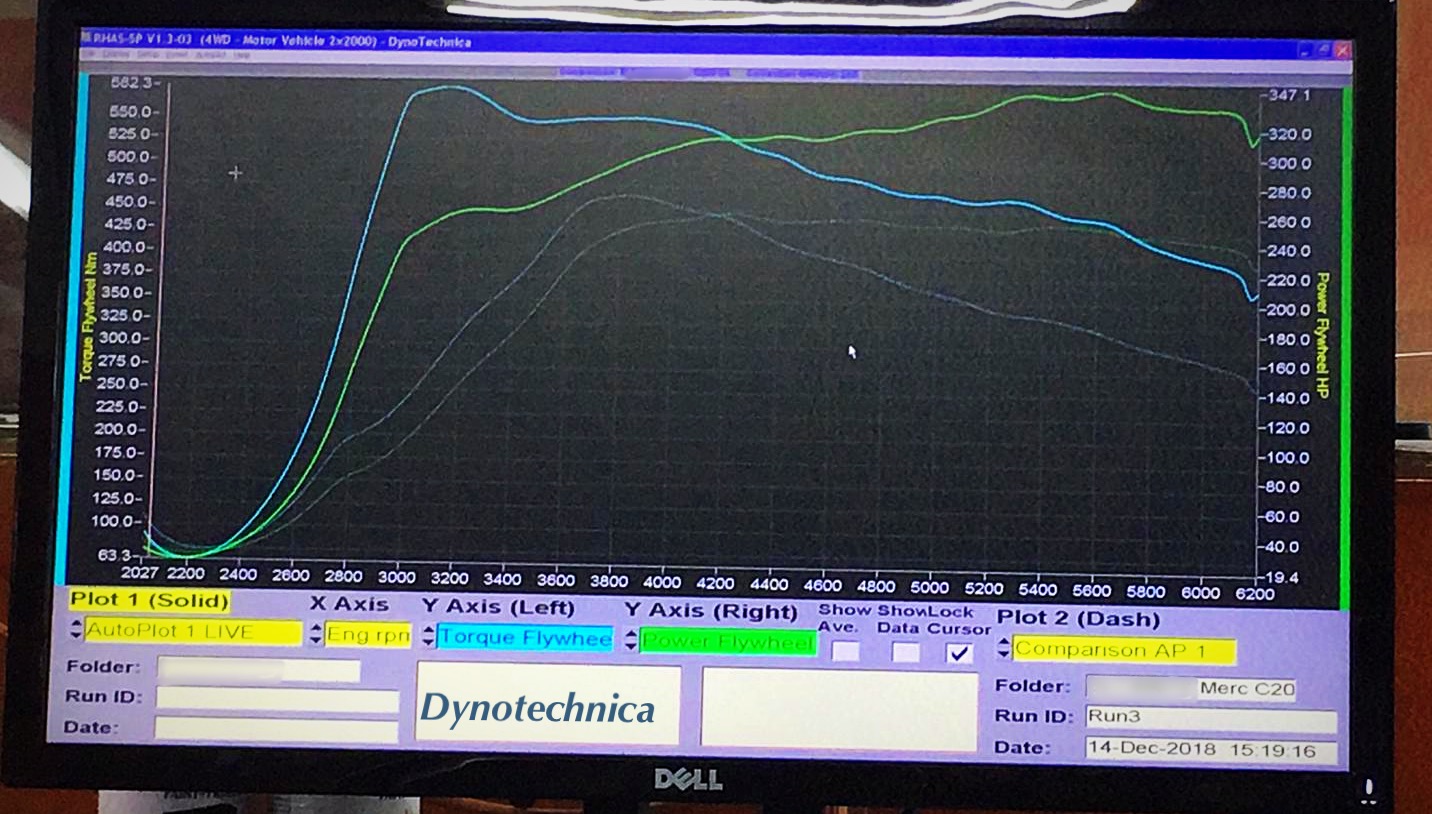Enable the Show Ave. checkbox
1432x814 pixels.
point(846,652)
